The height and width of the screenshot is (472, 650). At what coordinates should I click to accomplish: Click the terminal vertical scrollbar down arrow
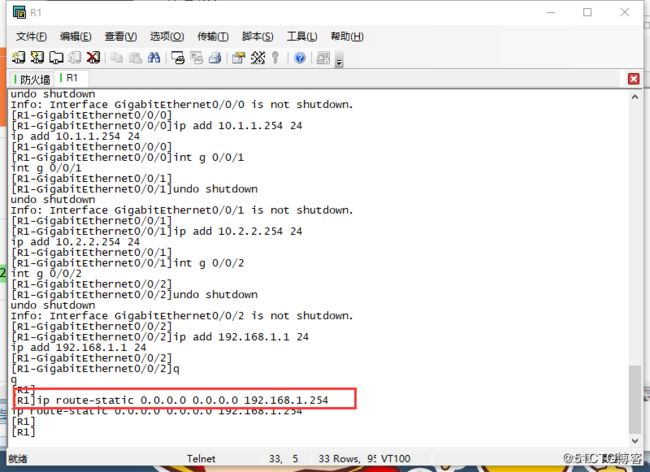pos(635,438)
